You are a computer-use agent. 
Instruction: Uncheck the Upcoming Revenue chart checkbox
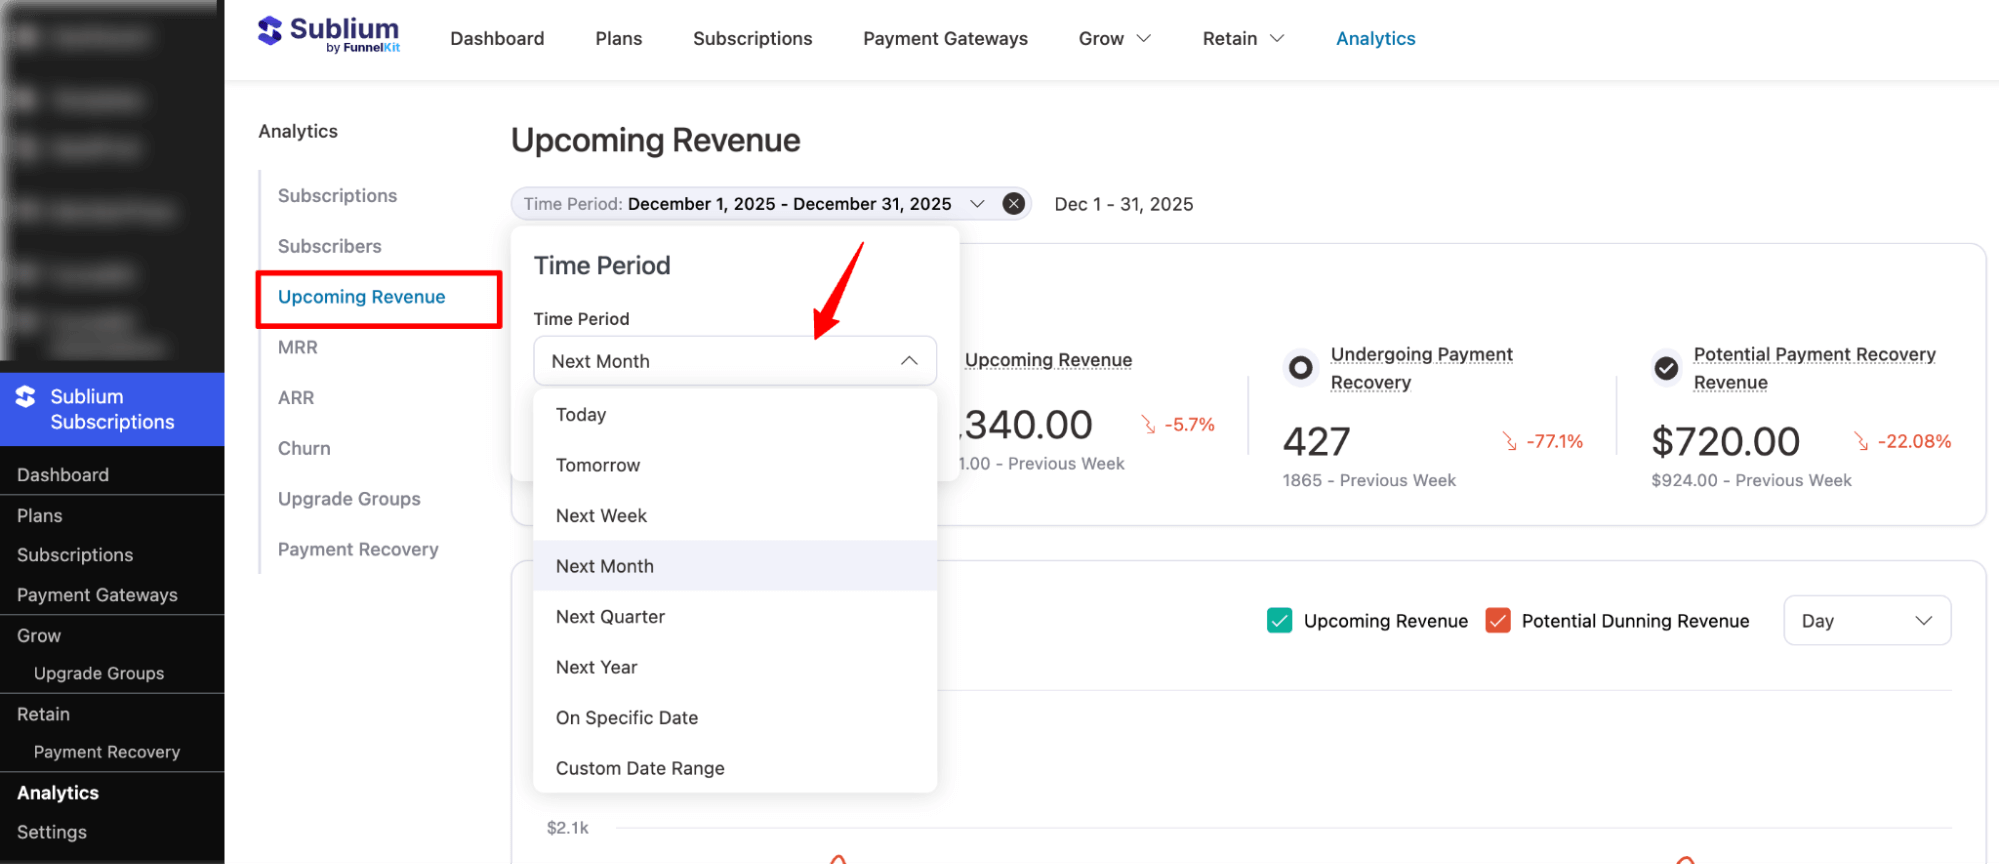pos(1279,621)
